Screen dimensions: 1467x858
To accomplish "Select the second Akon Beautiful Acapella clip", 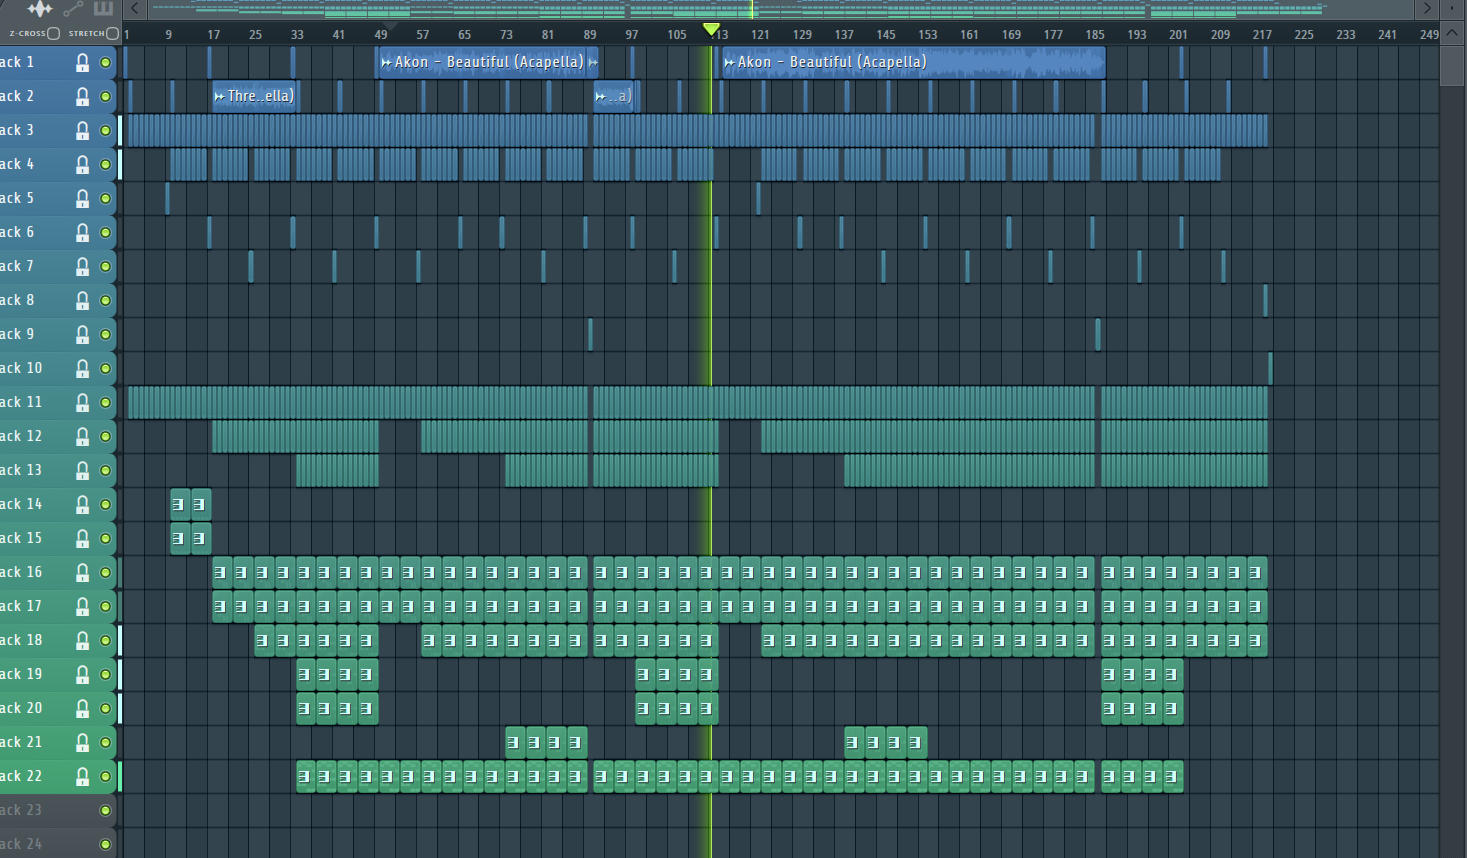I will click(912, 62).
